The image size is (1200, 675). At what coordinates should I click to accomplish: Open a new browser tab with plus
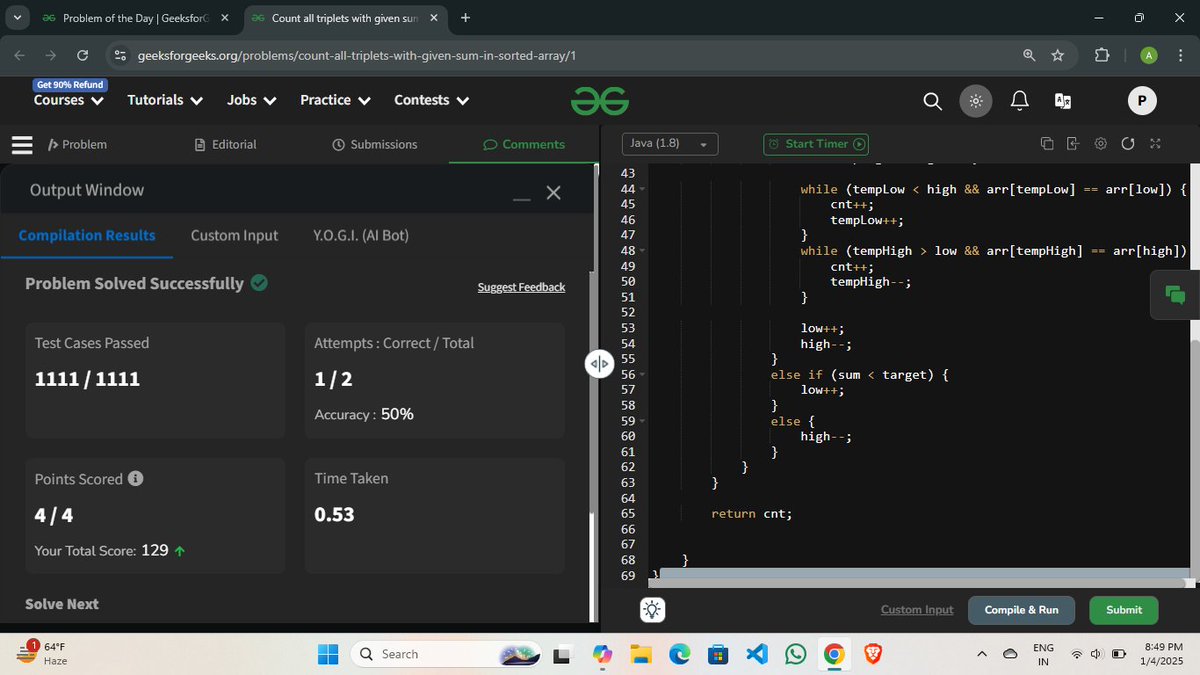point(466,18)
